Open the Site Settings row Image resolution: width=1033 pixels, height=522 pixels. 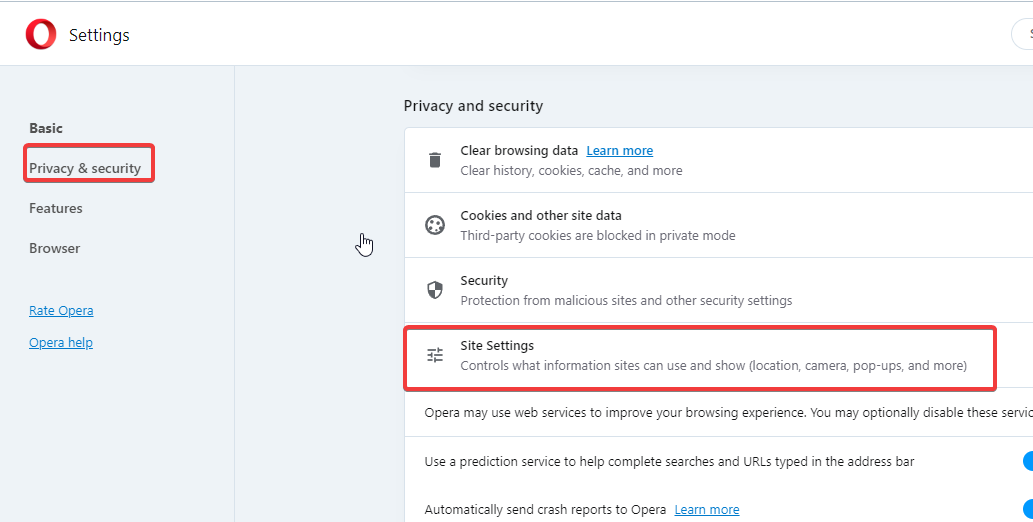[x=700, y=355]
